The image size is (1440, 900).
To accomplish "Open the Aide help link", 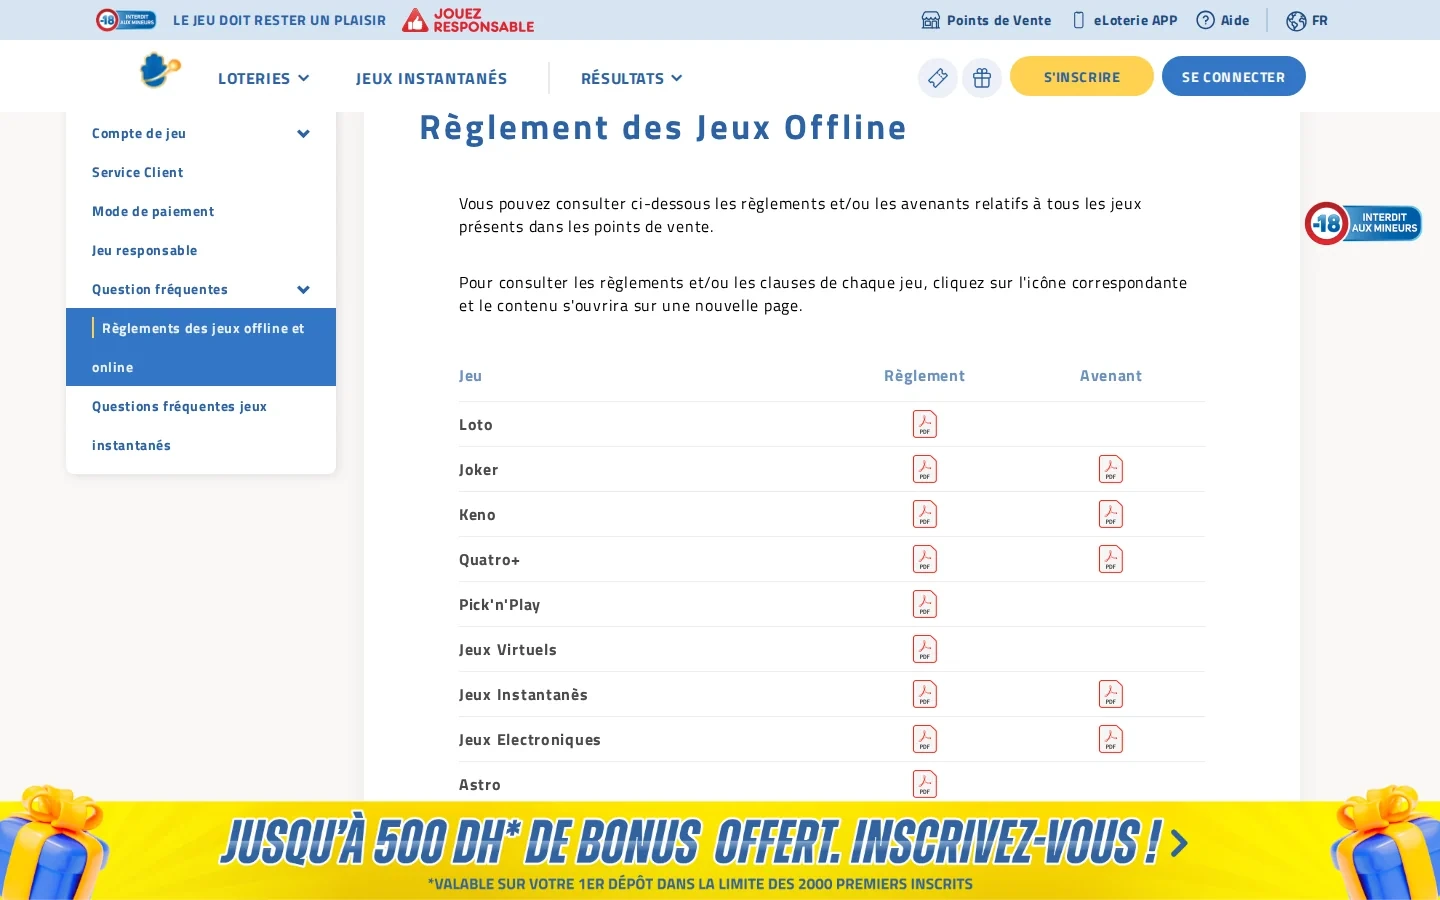I will pos(1223,20).
